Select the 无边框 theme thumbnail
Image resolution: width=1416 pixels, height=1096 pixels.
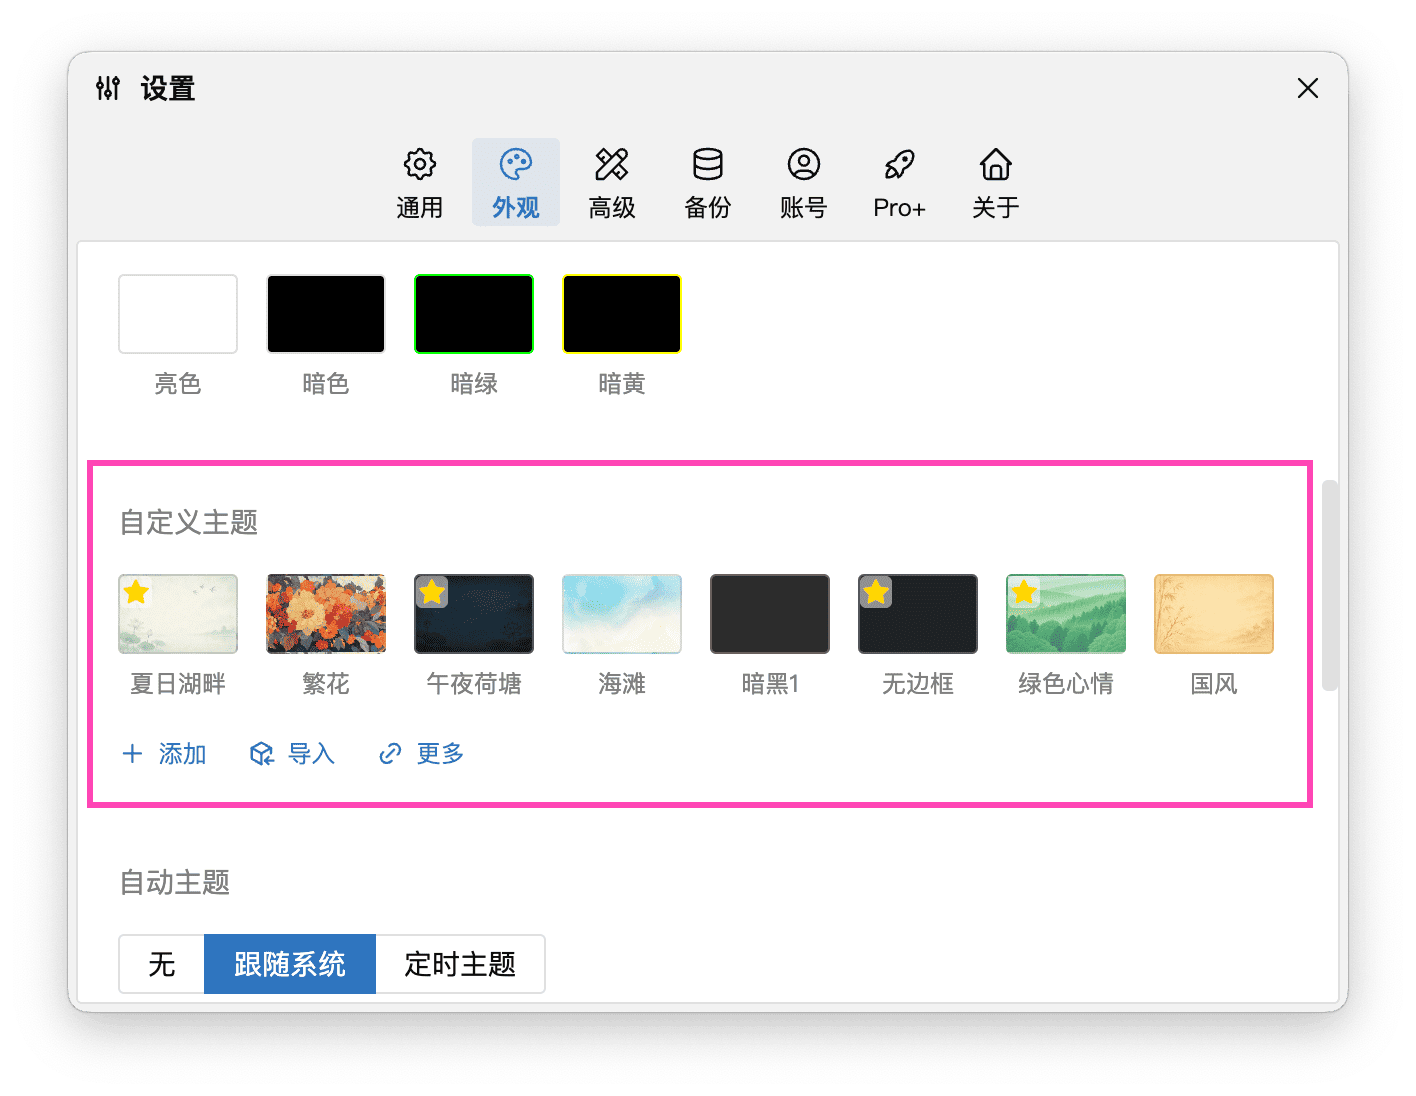click(x=918, y=614)
